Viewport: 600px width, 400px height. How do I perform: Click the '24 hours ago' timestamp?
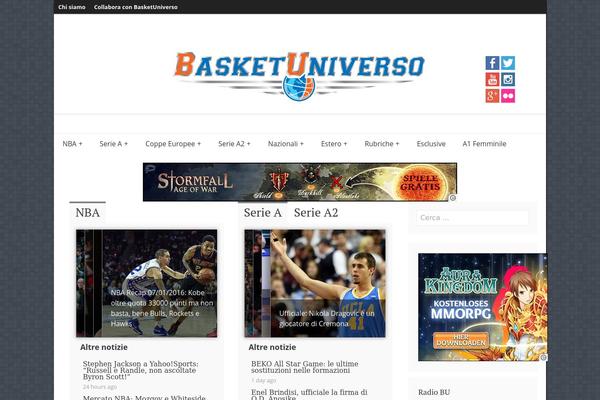(x=99, y=387)
